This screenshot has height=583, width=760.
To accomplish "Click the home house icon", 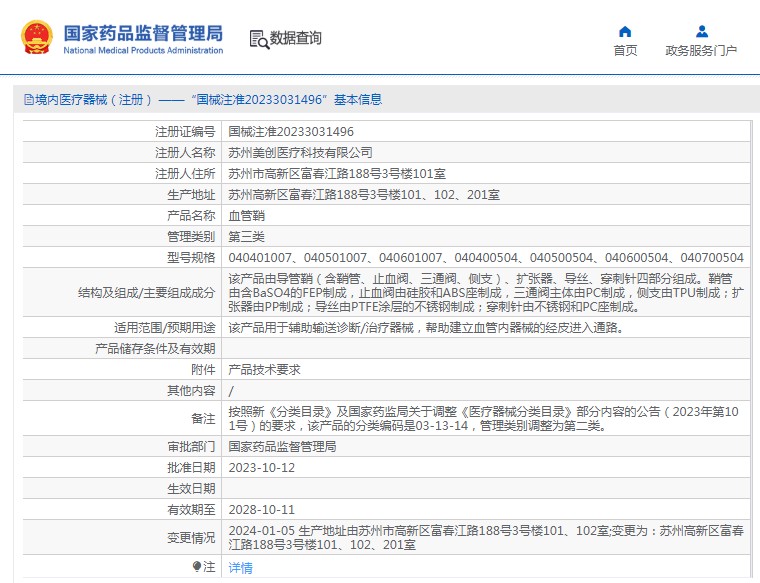I will (625, 32).
